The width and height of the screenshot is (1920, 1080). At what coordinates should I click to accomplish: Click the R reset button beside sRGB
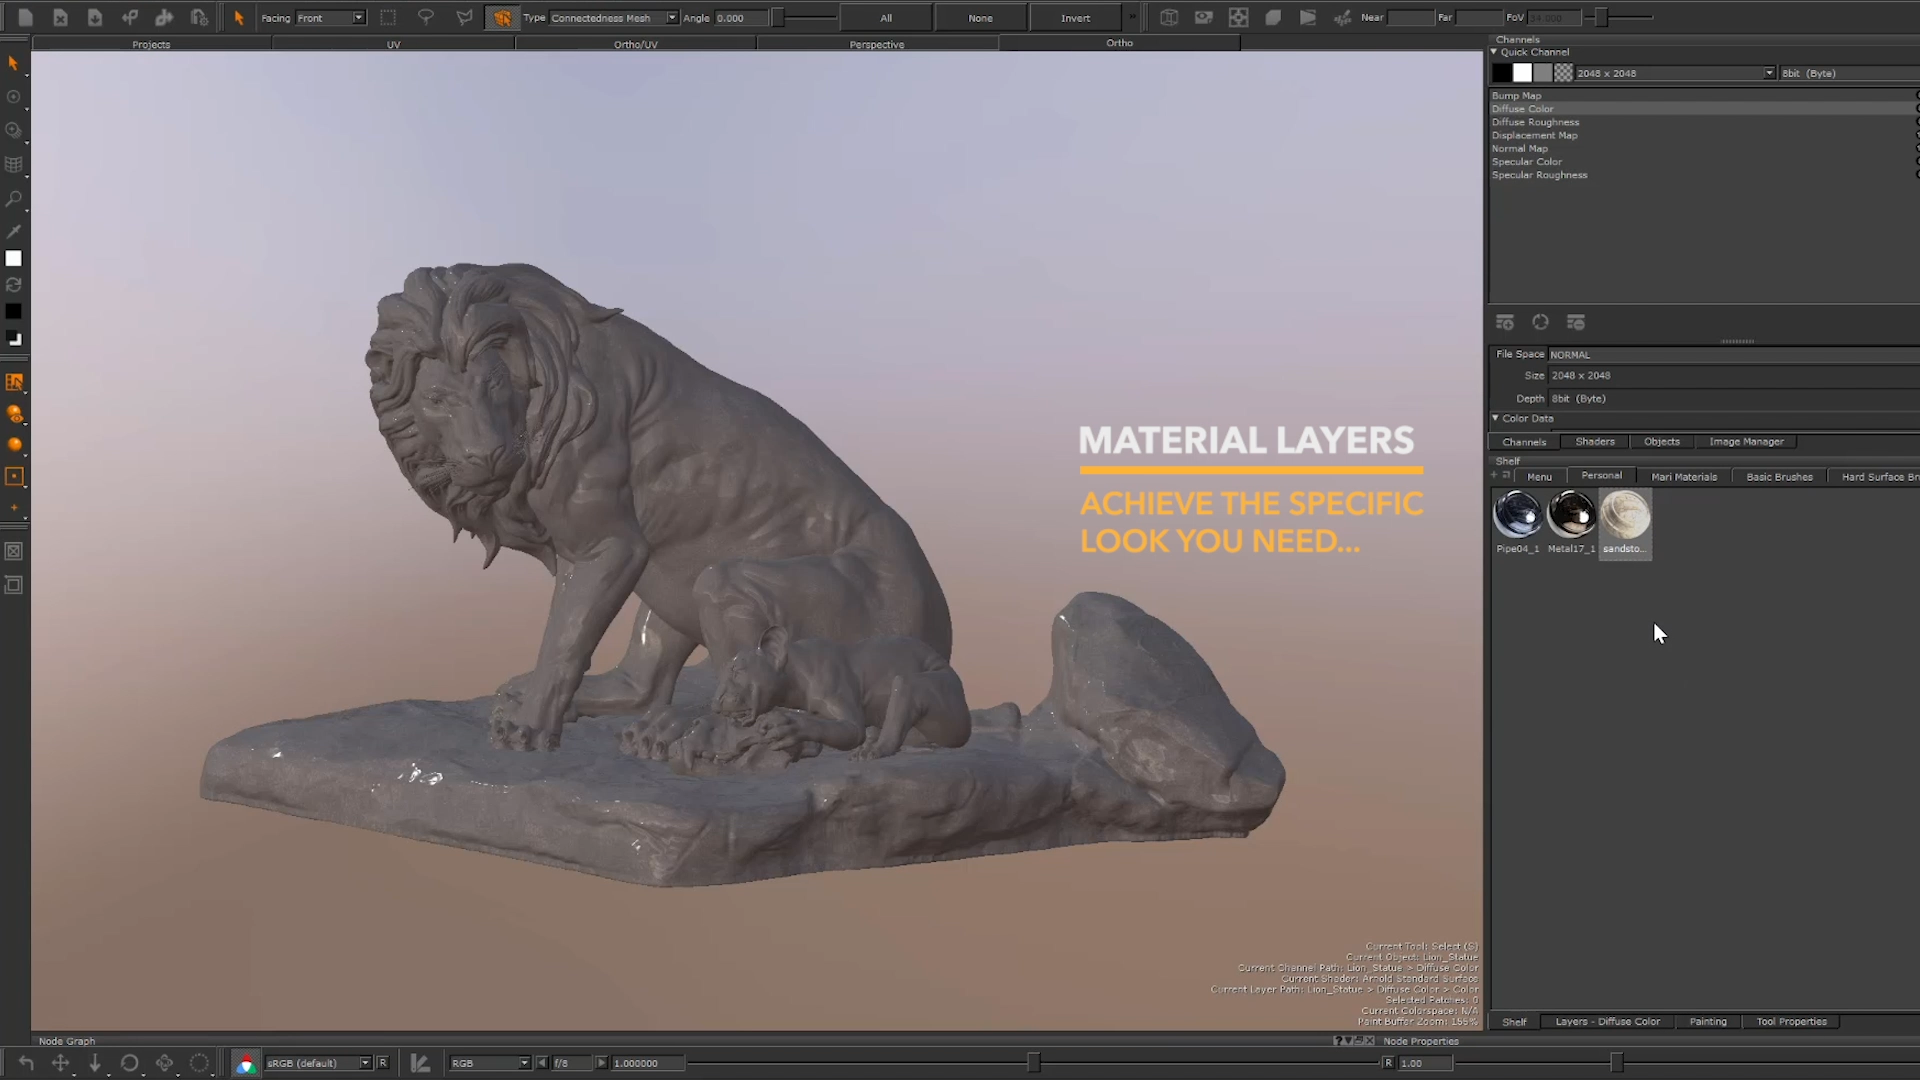(382, 1063)
